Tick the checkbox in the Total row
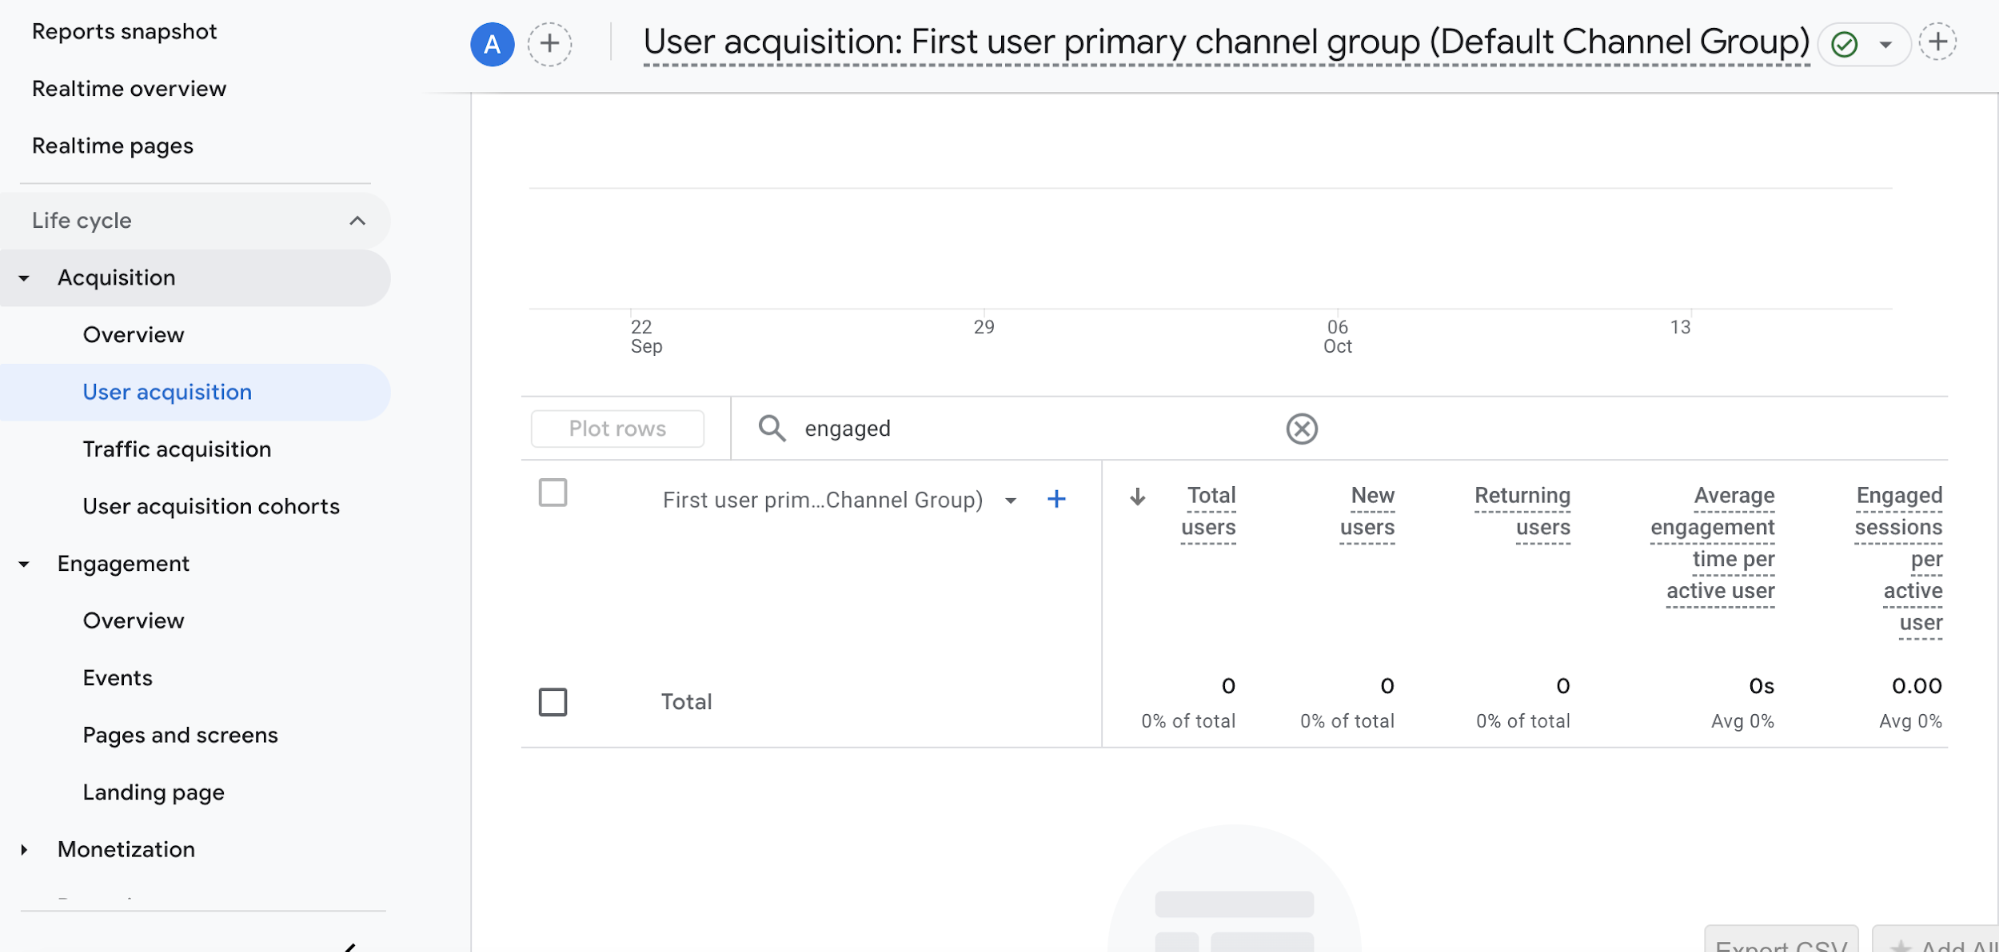 (x=553, y=702)
